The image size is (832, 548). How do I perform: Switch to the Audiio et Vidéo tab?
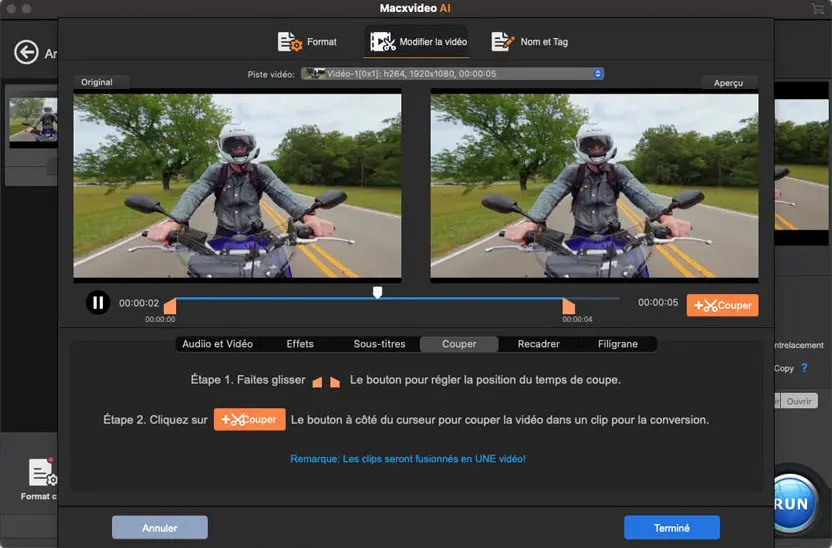217,344
